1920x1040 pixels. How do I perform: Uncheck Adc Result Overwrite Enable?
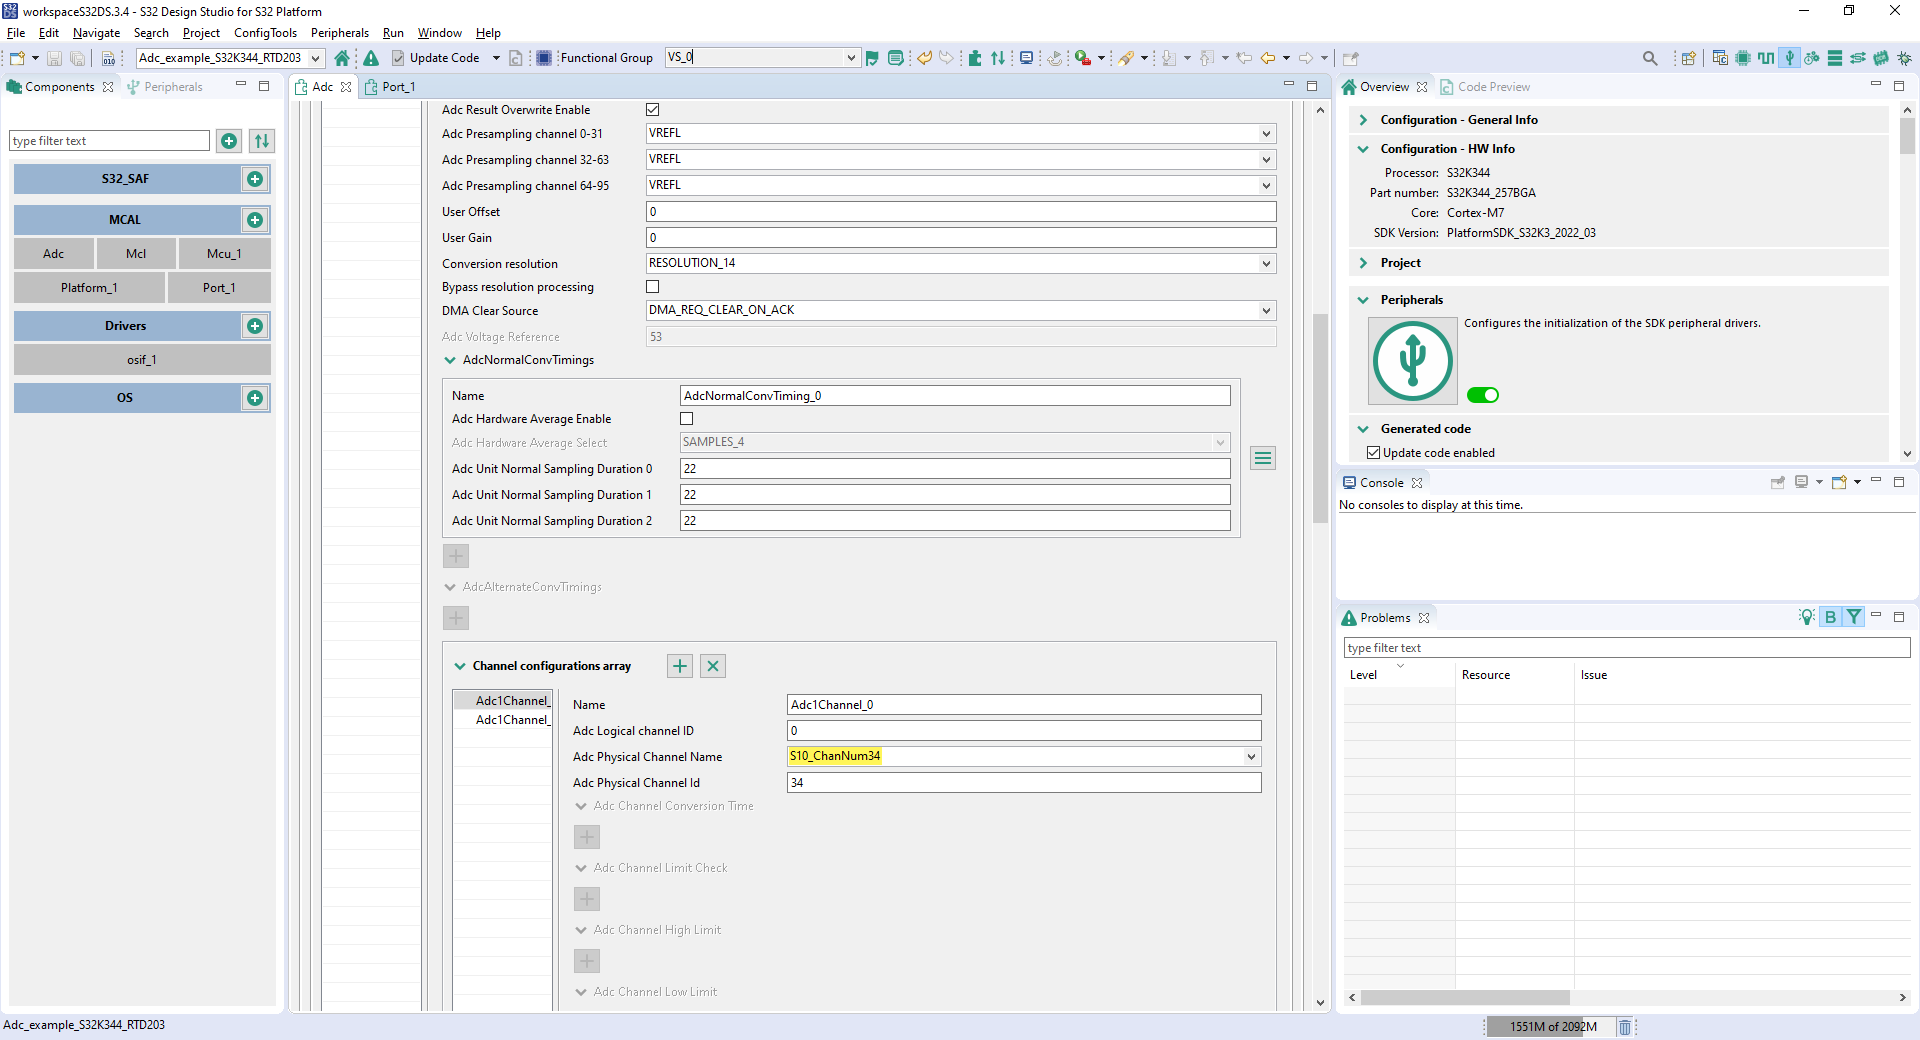tap(653, 110)
